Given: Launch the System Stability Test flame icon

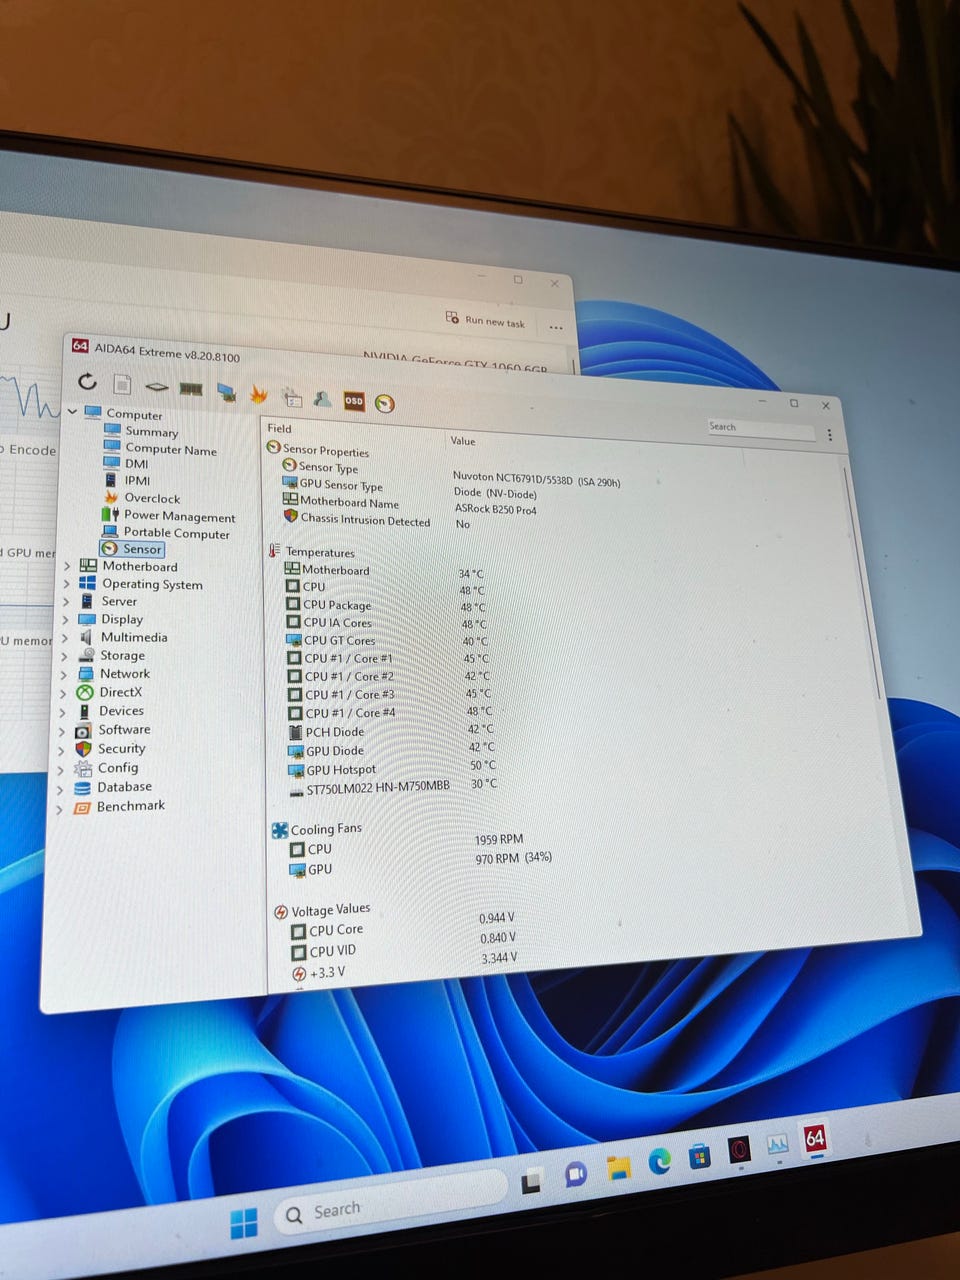Looking at the screenshot, I should click(x=259, y=394).
